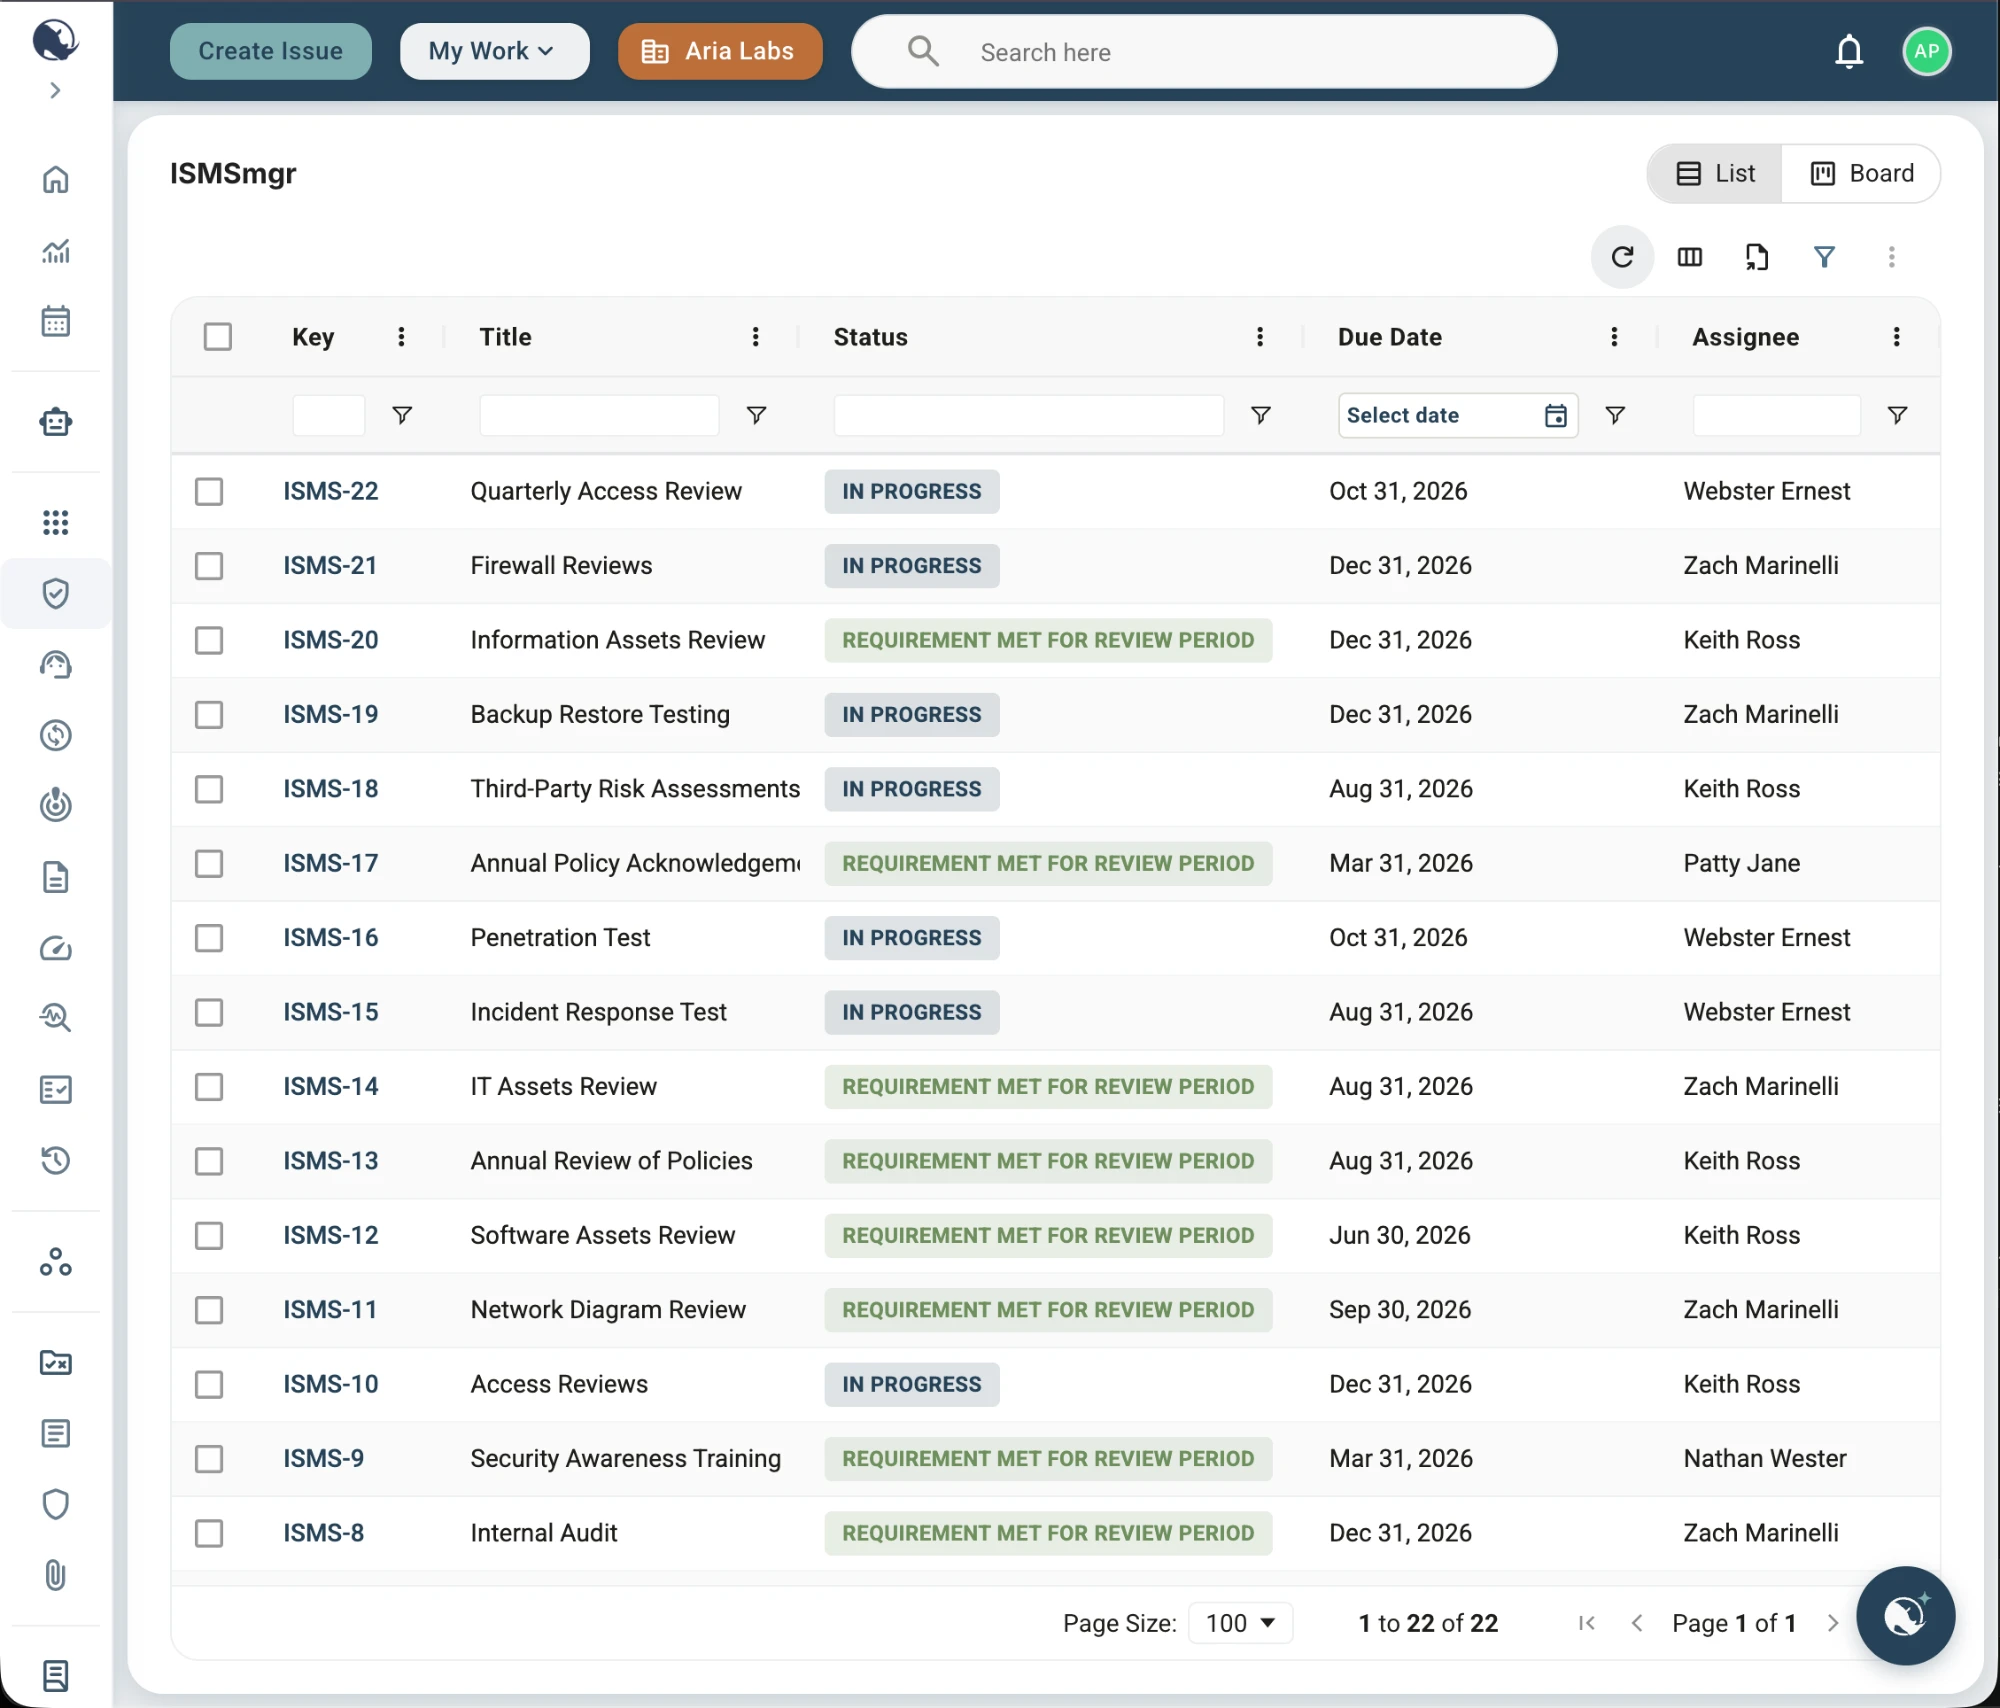Image resolution: width=2000 pixels, height=1708 pixels.
Task: Check the ISMS-13 row checkbox
Action: (209, 1161)
